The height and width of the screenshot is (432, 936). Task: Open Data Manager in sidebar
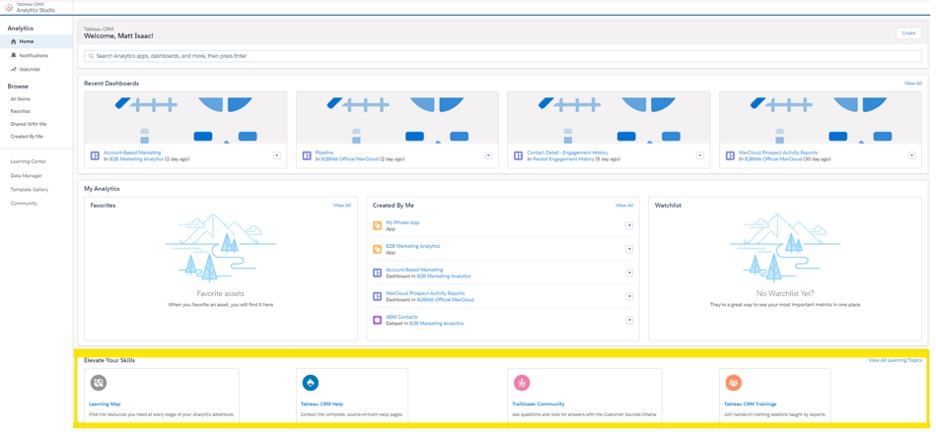pos(26,176)
